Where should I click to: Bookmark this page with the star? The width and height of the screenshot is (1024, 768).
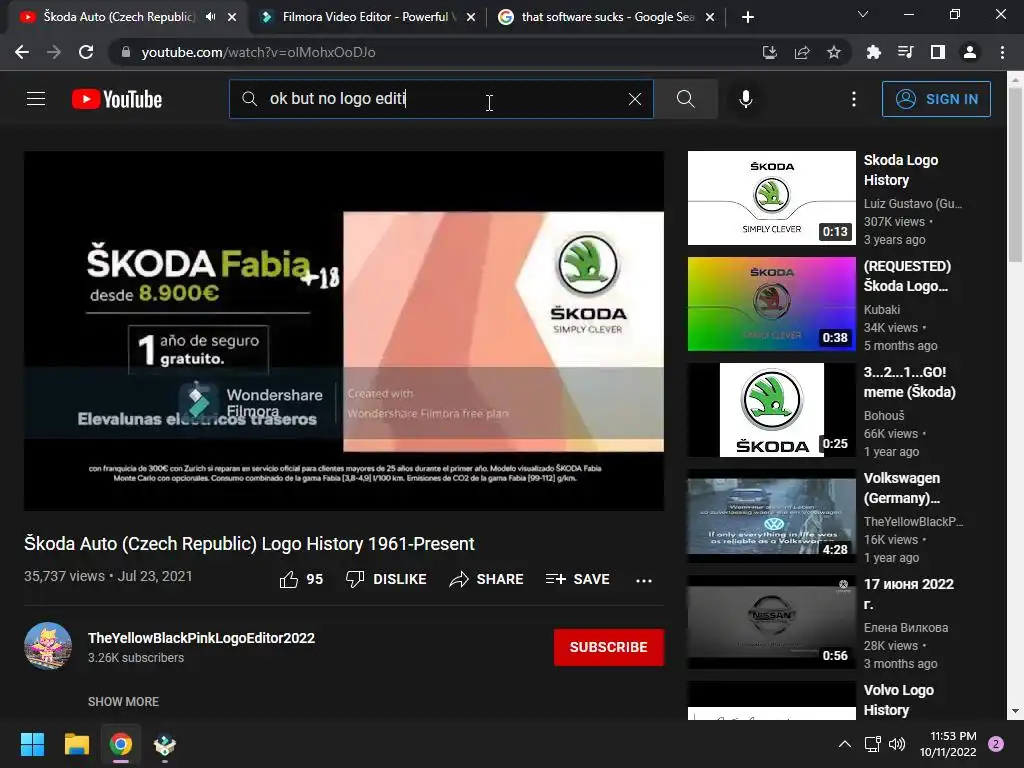(x=834, y=52)
